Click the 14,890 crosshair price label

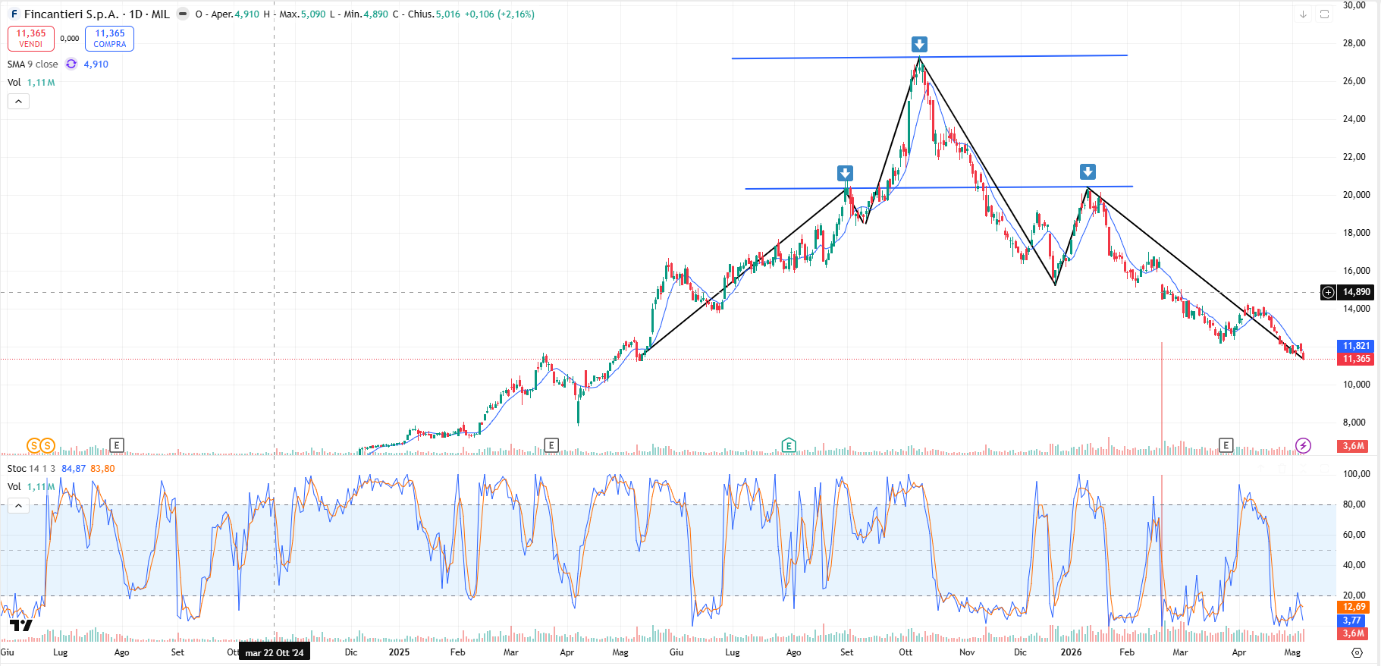click(x=1356, y=292)
